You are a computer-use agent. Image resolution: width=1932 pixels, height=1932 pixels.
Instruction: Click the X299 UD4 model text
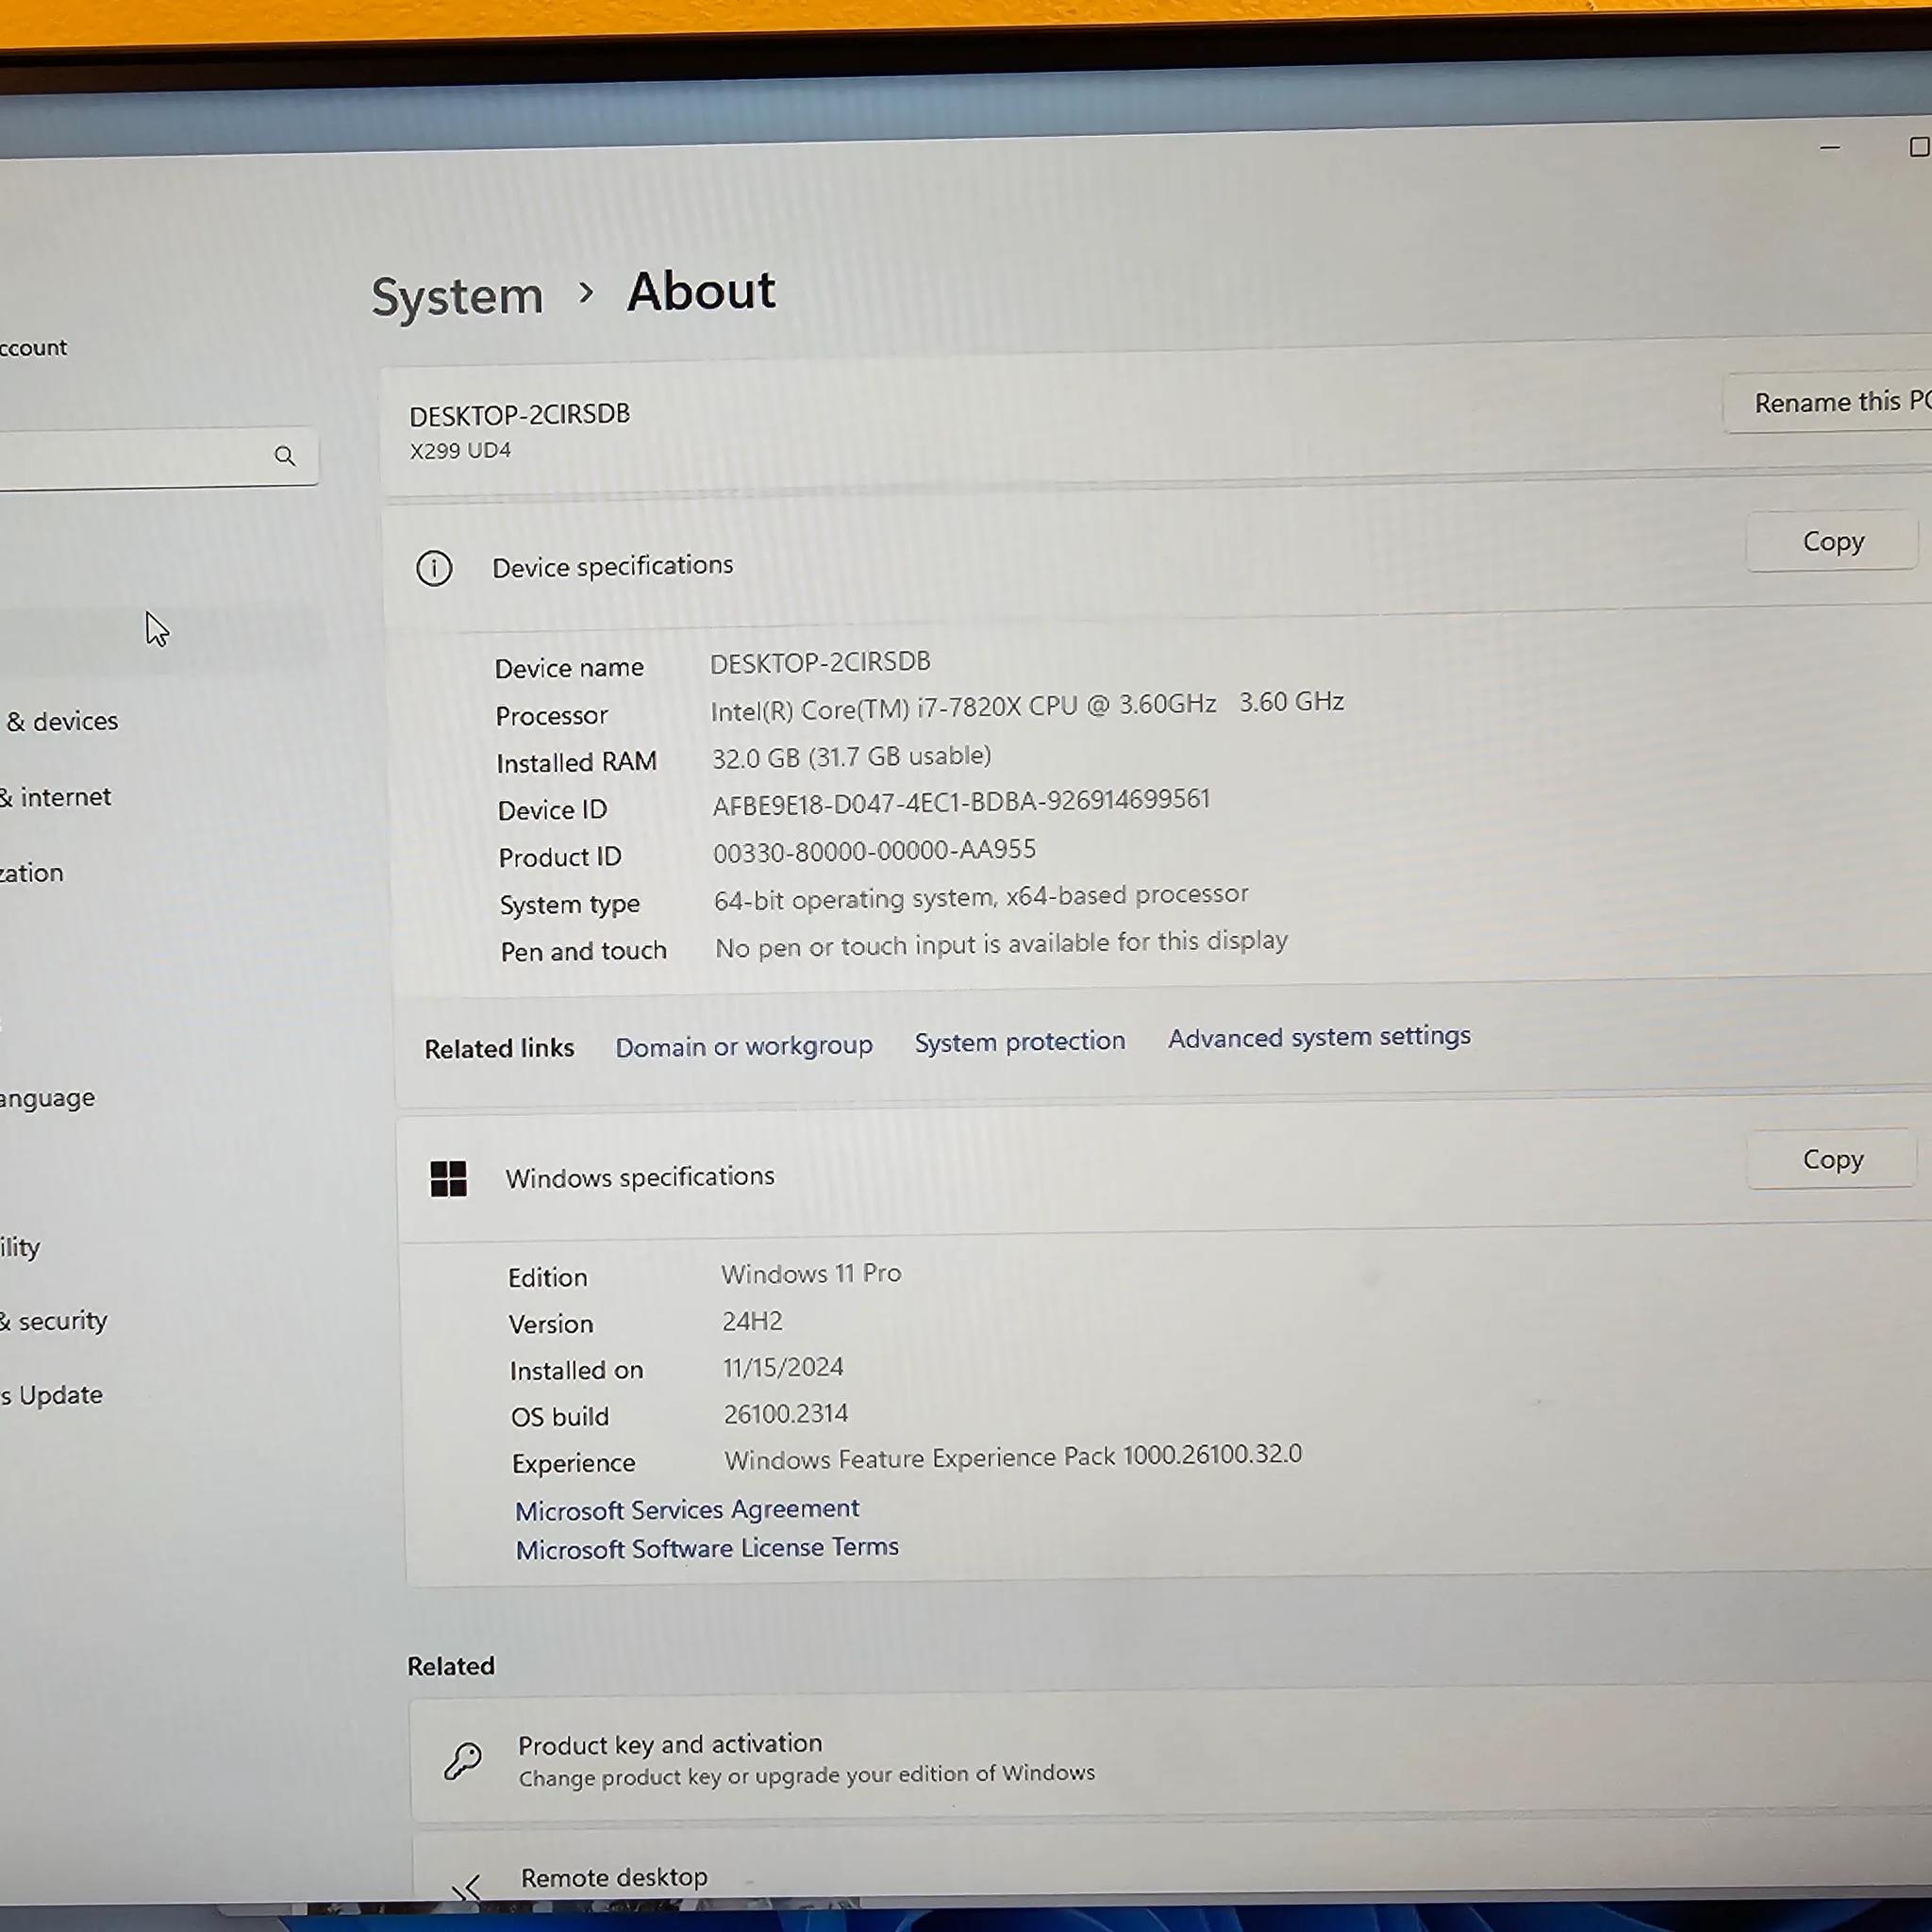(460, 451)
